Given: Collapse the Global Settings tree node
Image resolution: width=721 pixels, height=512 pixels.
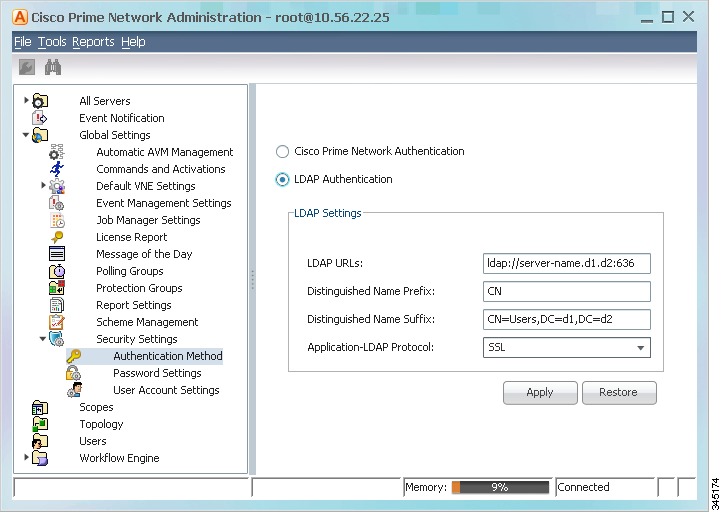Looking at the screenshot, I should coord(26,135).
